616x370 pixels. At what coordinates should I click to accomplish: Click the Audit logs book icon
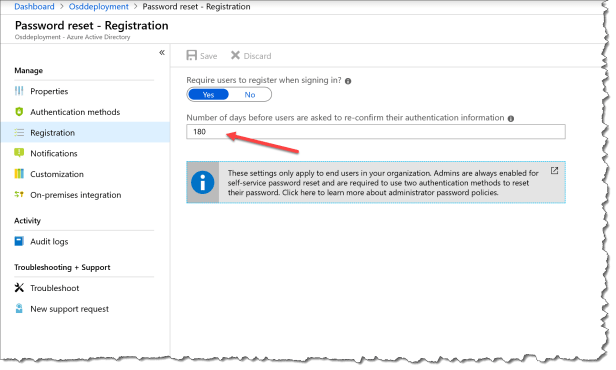19,241
